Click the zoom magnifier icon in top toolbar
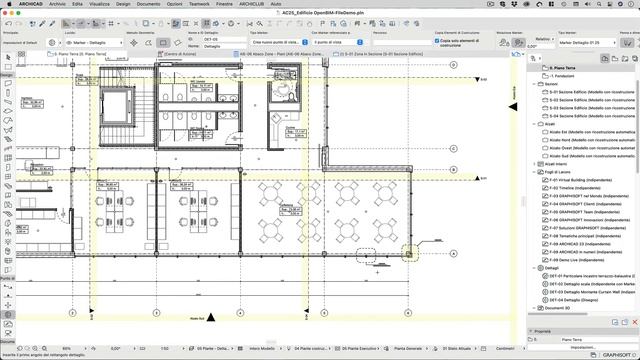The width and height of the screenshot is (640, 360). click(260, 24)
